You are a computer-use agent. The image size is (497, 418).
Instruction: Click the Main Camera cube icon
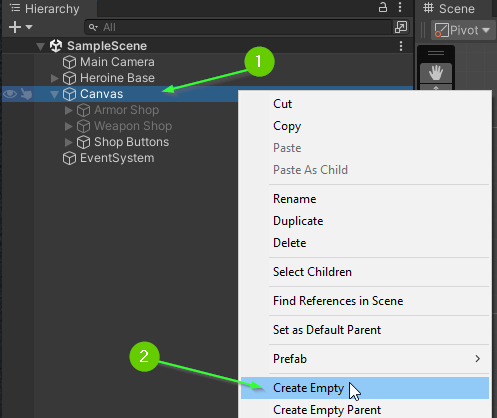click(69, 62)
